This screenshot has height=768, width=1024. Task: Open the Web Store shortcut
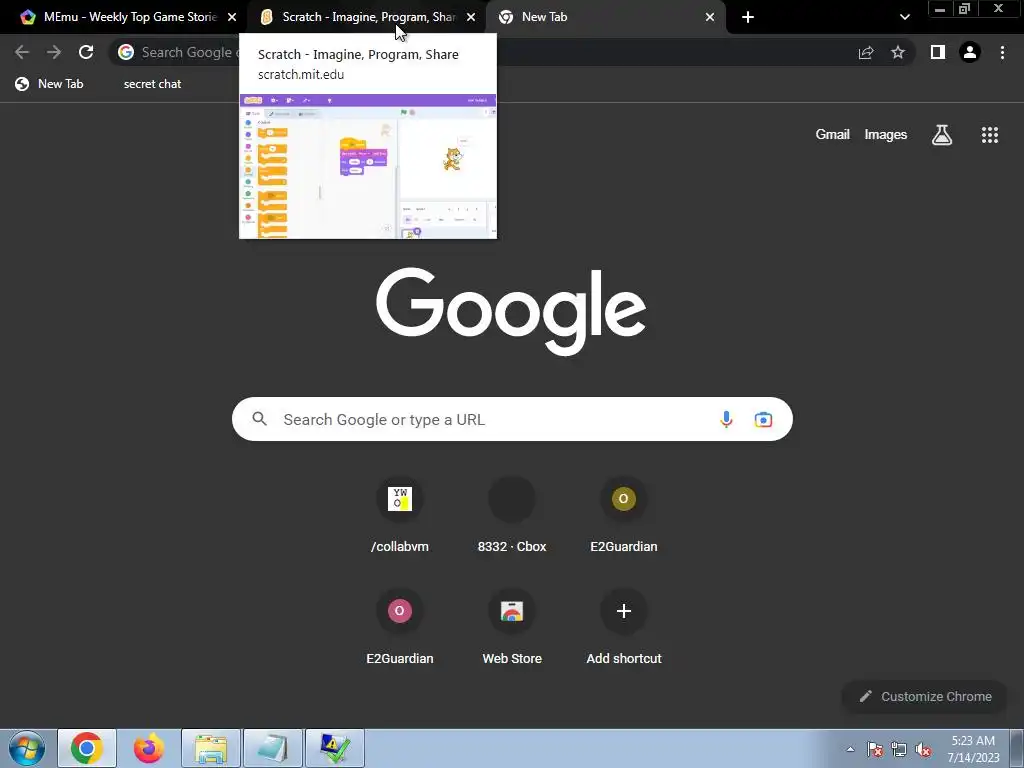click(x=512, y=628)
